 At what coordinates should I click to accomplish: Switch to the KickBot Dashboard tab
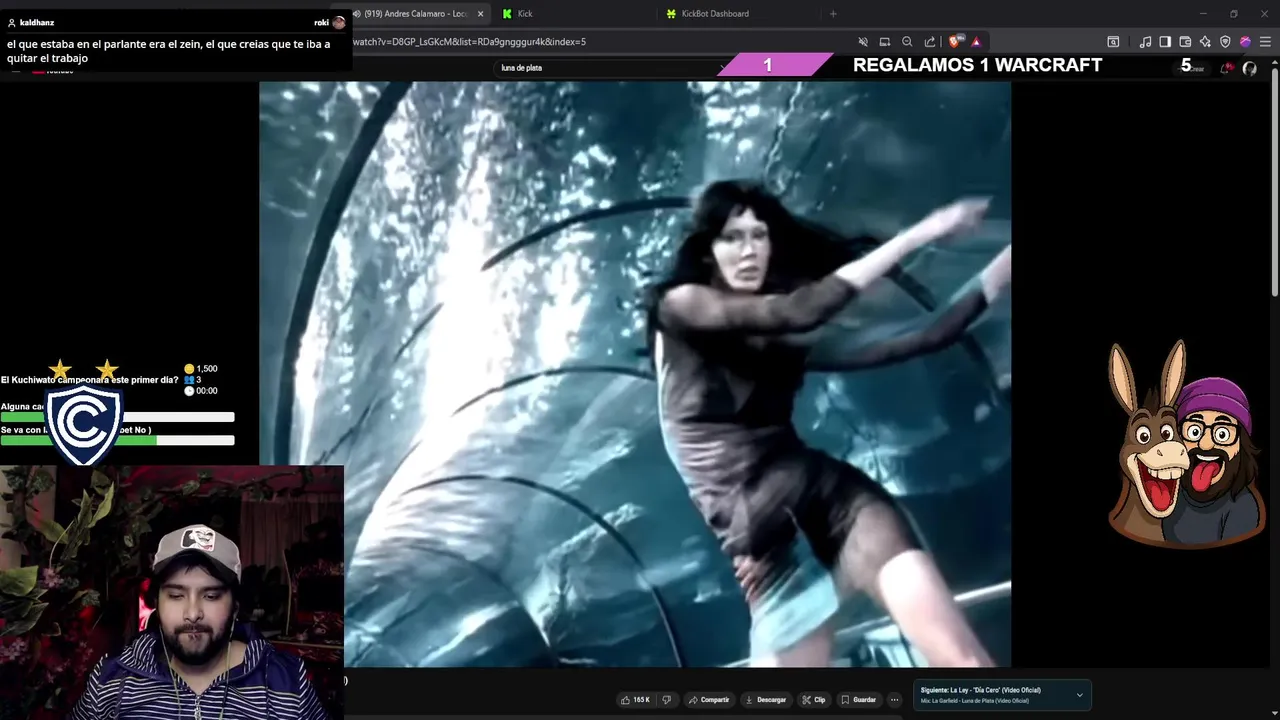[x=740, y=14]
